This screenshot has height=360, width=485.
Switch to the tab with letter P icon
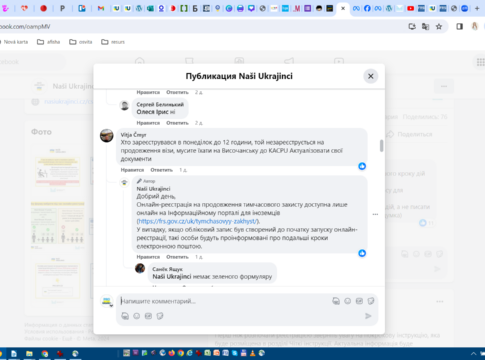coord(62,8)
